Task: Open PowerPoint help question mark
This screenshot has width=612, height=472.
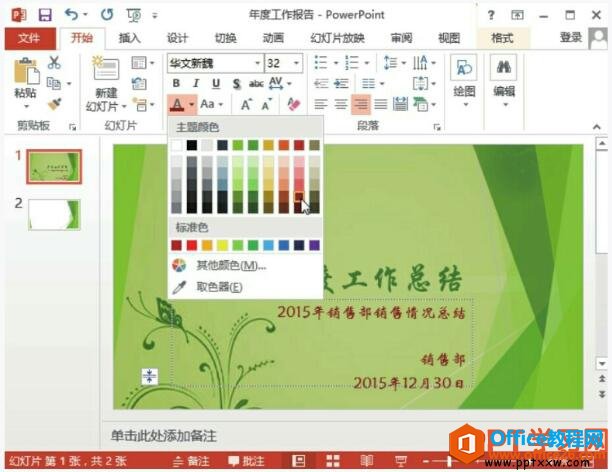Action: click(x=491, y=16)
